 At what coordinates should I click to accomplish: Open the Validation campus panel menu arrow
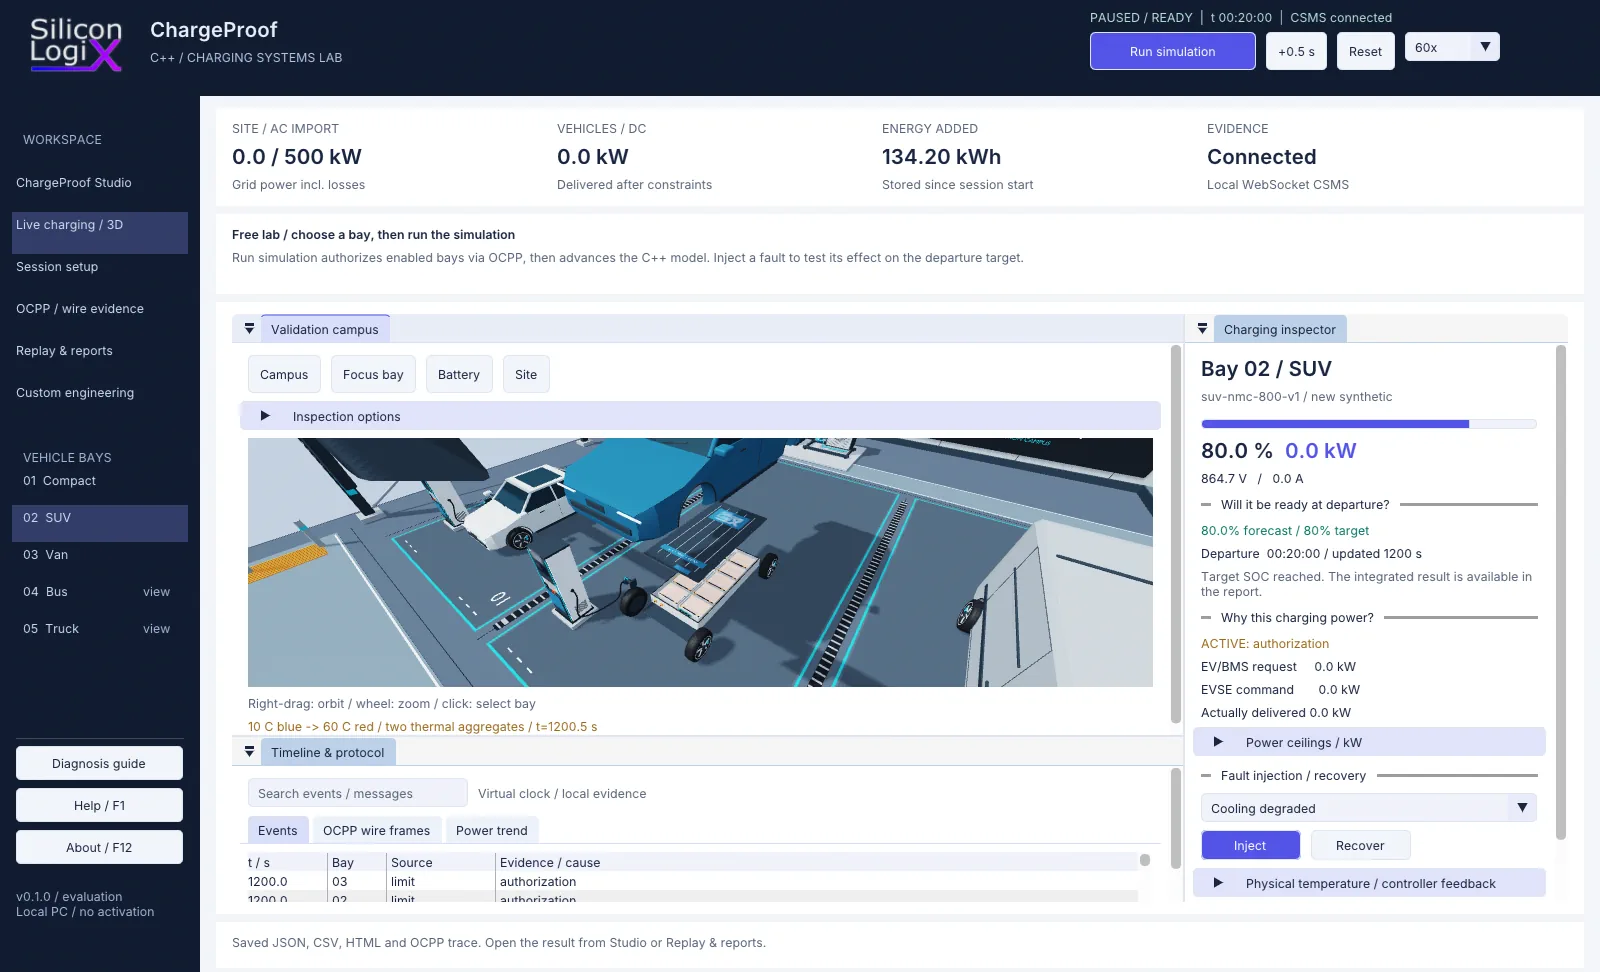(249, 329)
